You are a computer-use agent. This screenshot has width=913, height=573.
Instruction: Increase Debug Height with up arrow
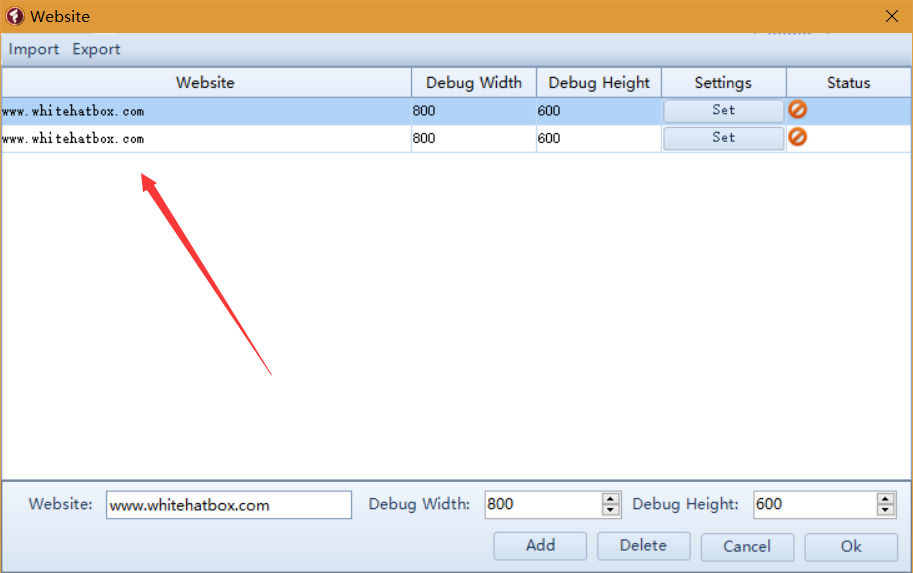[x=885, y=499]
